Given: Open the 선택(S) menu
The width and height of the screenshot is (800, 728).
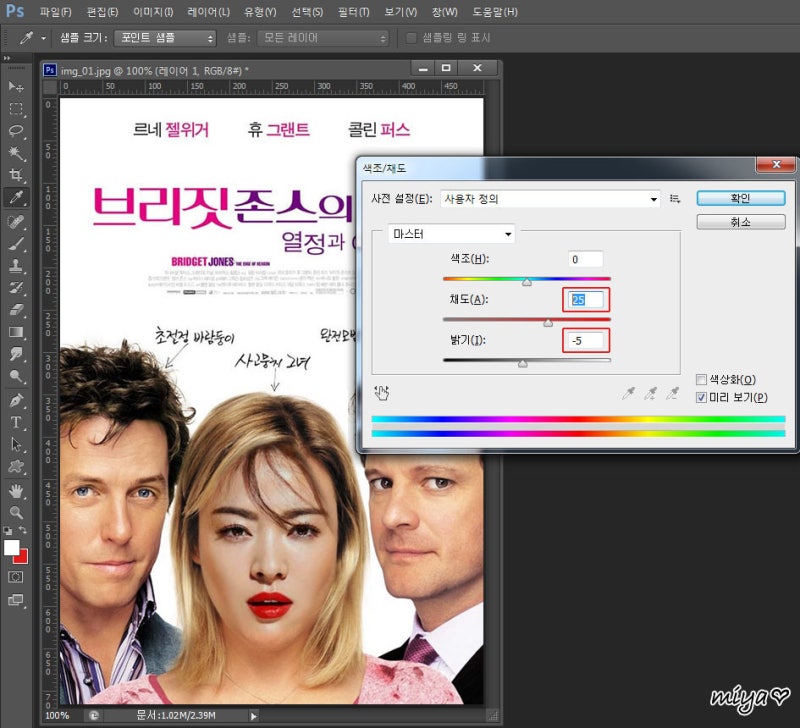Looking at the screenshot, I should (x=307, y=12).
